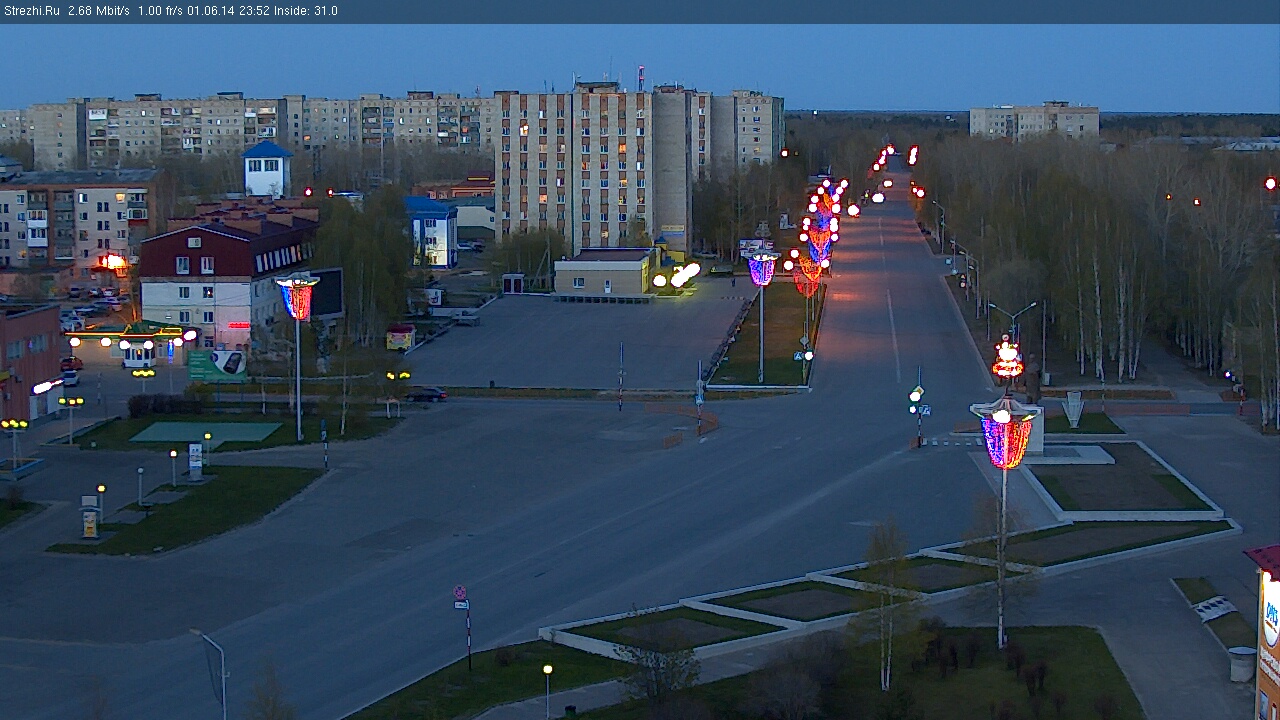Click the 1.00 fr/s frame rate value
Screen dimensions: 1280x720
click(x=160, y=11)
